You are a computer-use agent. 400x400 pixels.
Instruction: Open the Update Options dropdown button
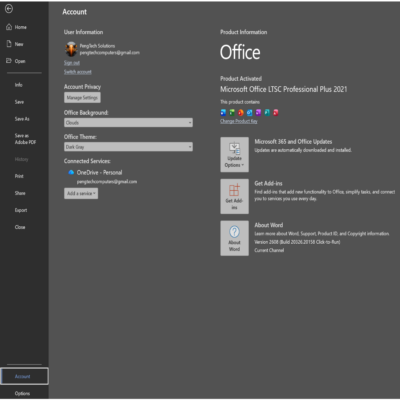click(x=234, y=154)
